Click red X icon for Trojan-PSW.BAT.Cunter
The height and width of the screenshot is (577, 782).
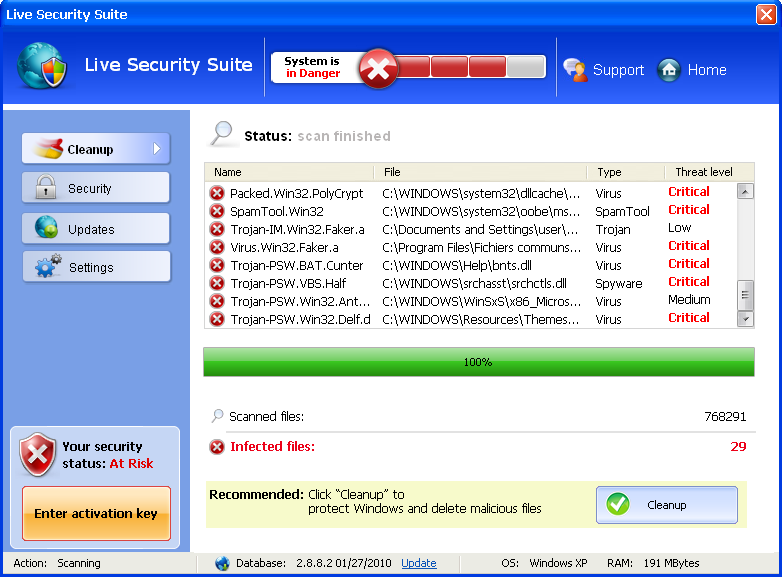(x=216, y=265)
